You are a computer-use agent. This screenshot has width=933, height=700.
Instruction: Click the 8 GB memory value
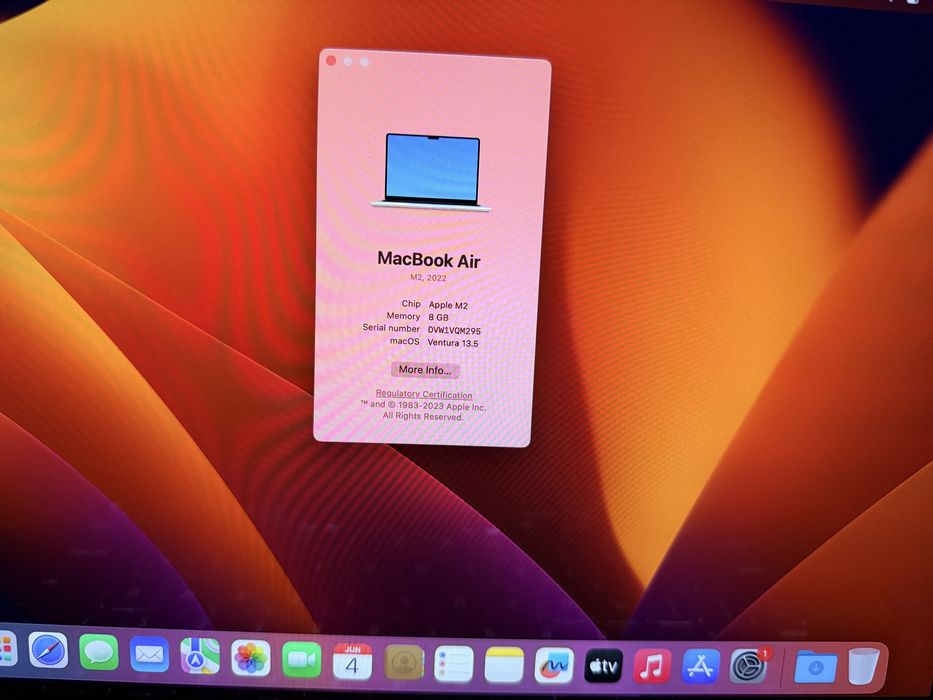(x=439, y=317)
